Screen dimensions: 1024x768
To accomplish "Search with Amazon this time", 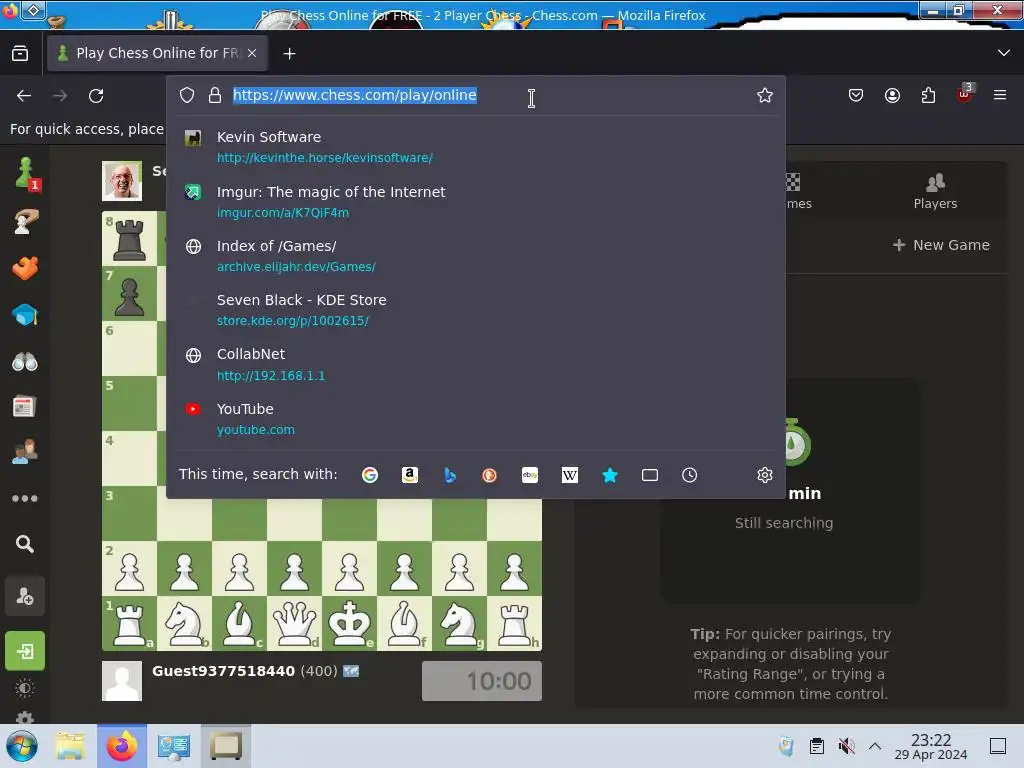I will point(409,475).
